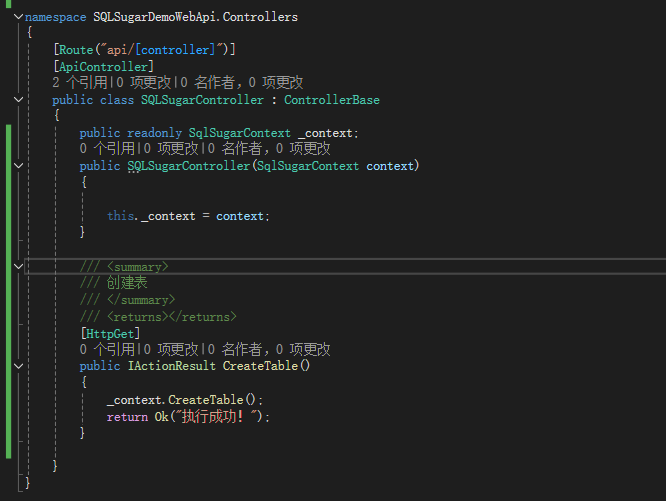Open CodeLens references above SQLSugarController class

coord(80,82)
